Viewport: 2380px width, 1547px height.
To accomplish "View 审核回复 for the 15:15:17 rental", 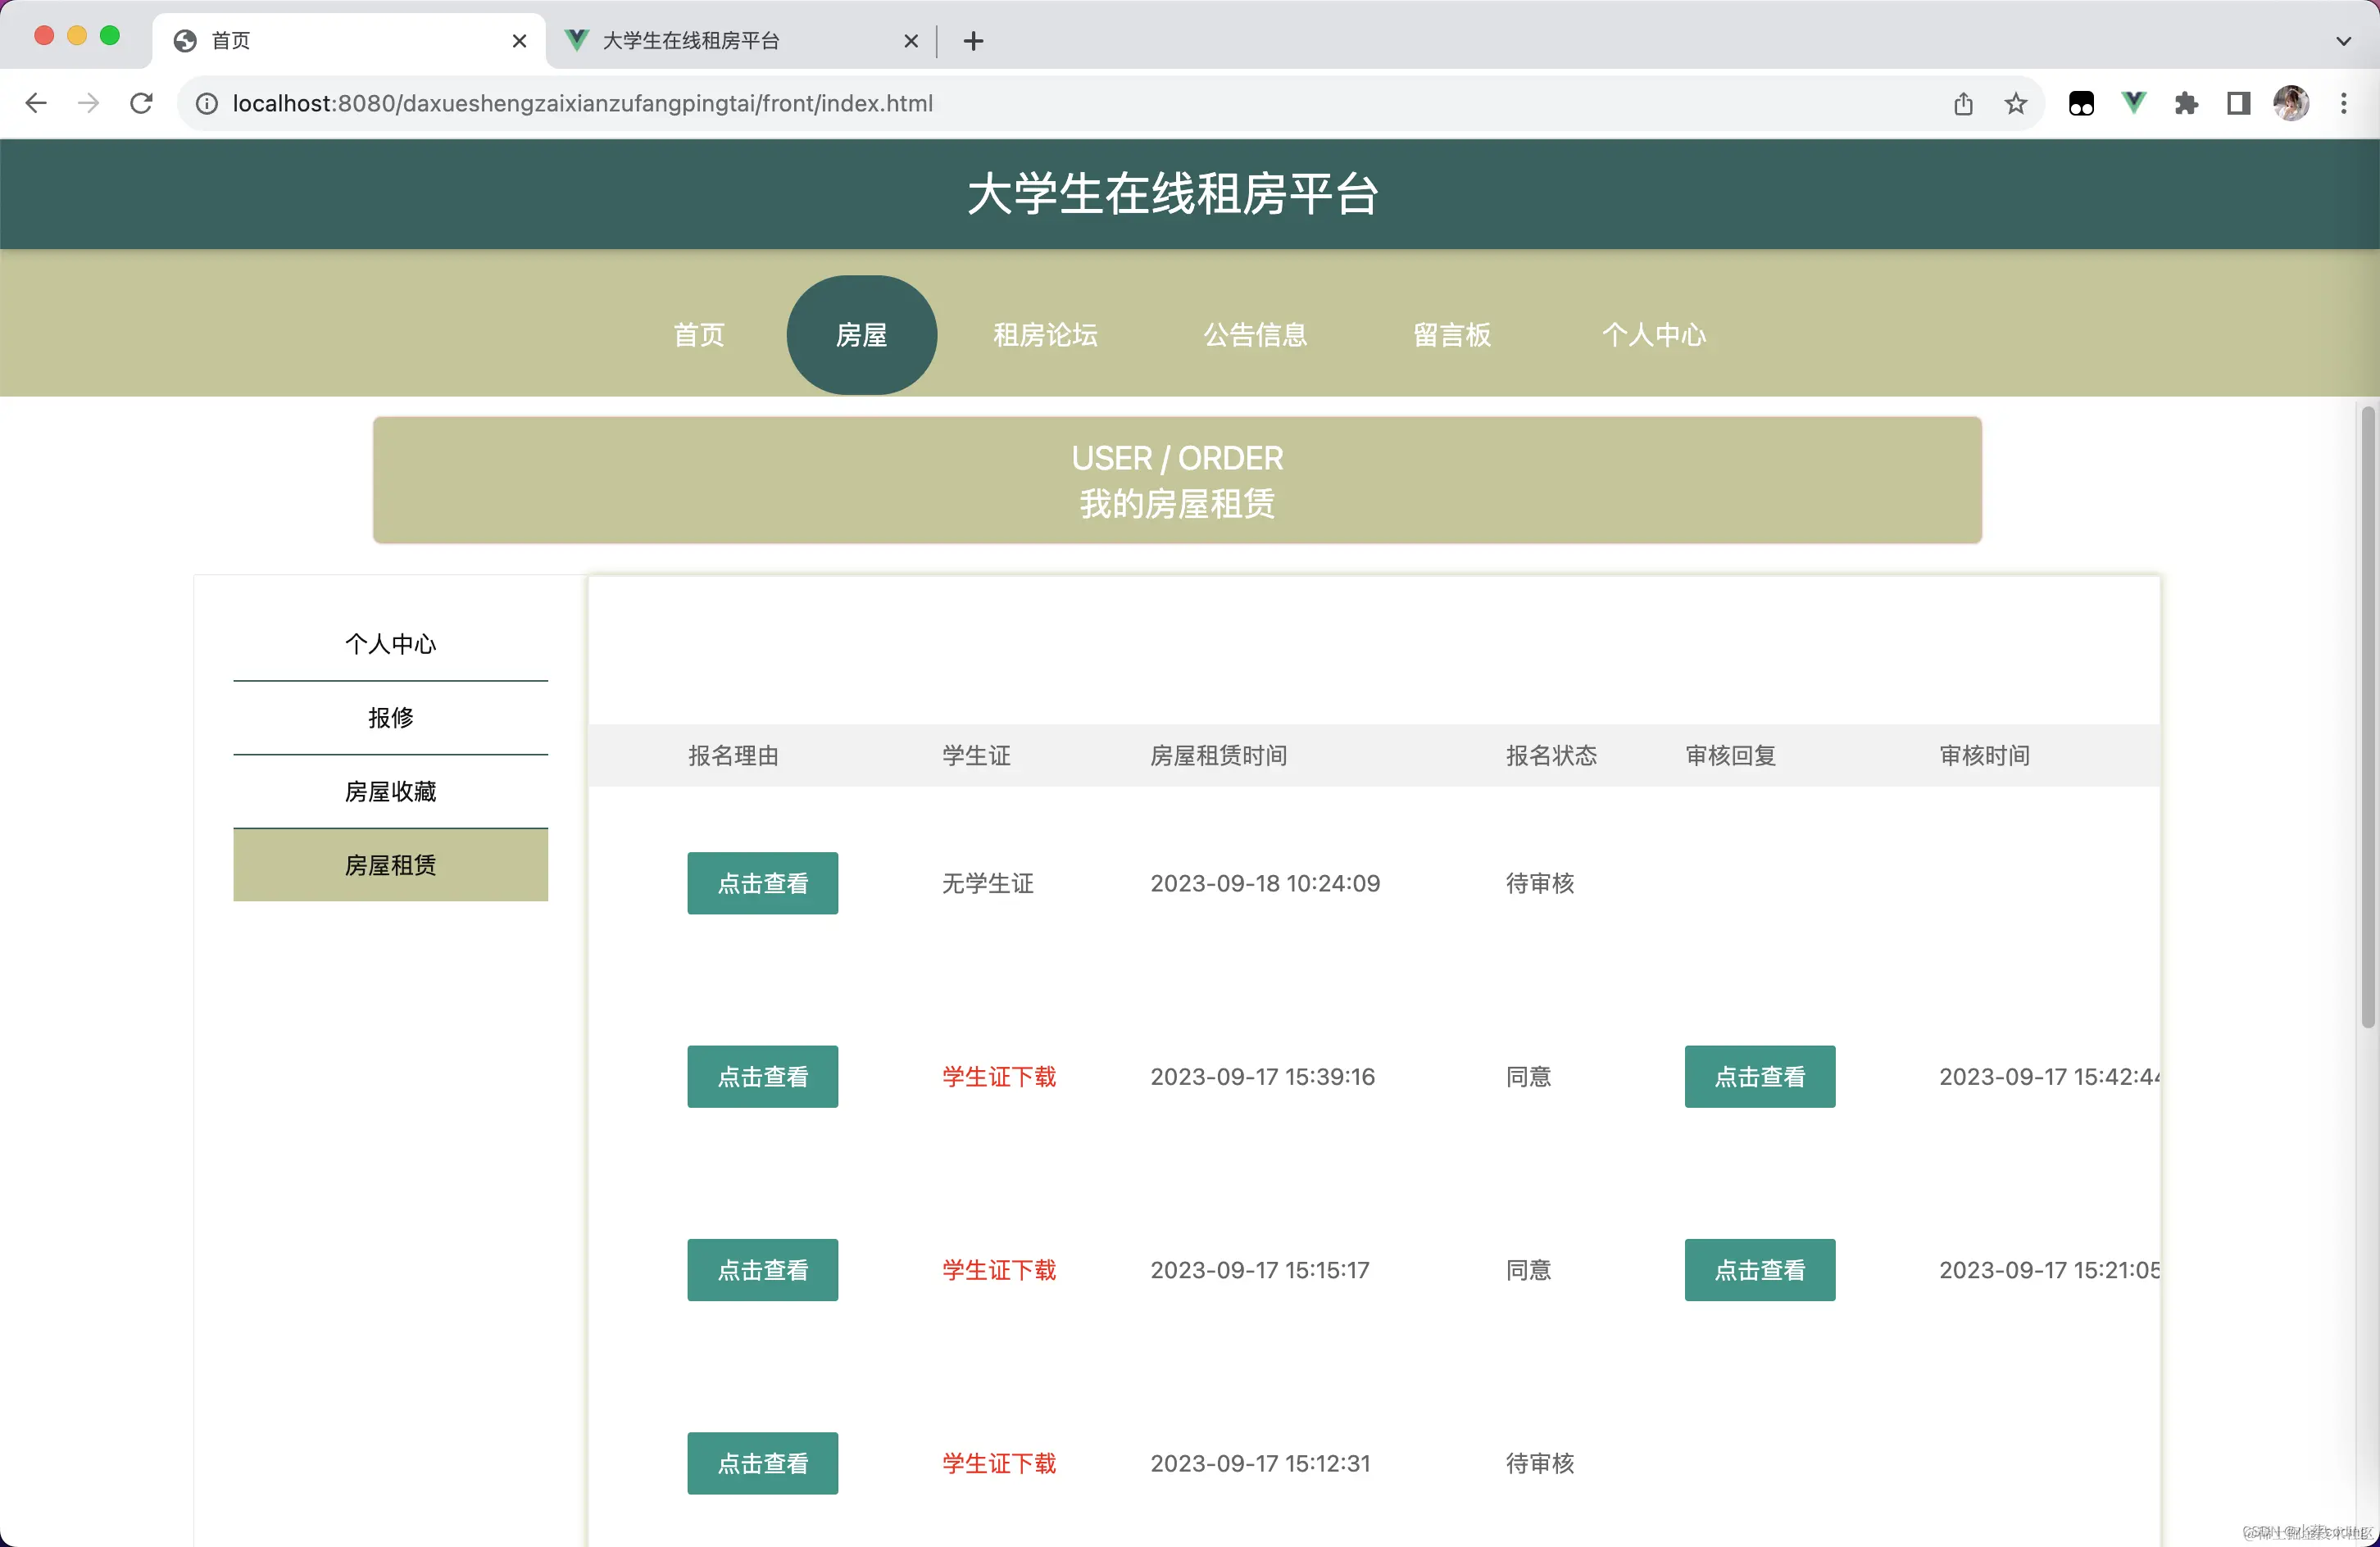I will pyautogui.click(x=1759, y=1269).
